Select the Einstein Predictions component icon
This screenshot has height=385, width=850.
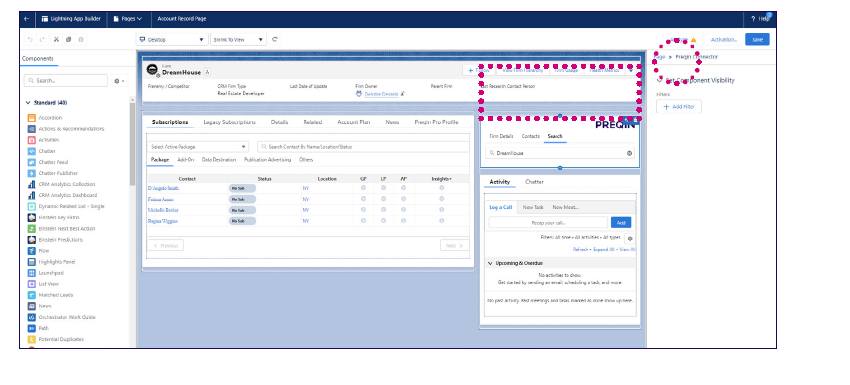31,240
